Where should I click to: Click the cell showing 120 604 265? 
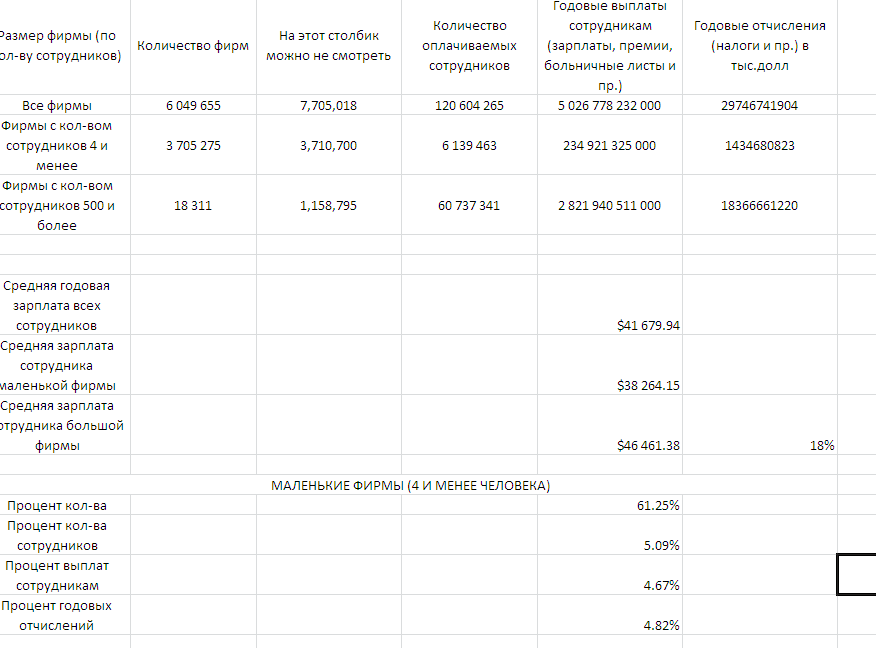(469, 105)
